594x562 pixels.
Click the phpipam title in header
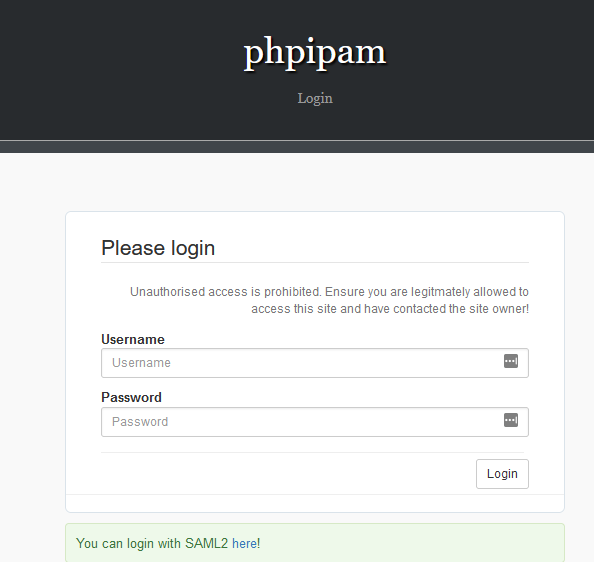[x=315, y=52]
